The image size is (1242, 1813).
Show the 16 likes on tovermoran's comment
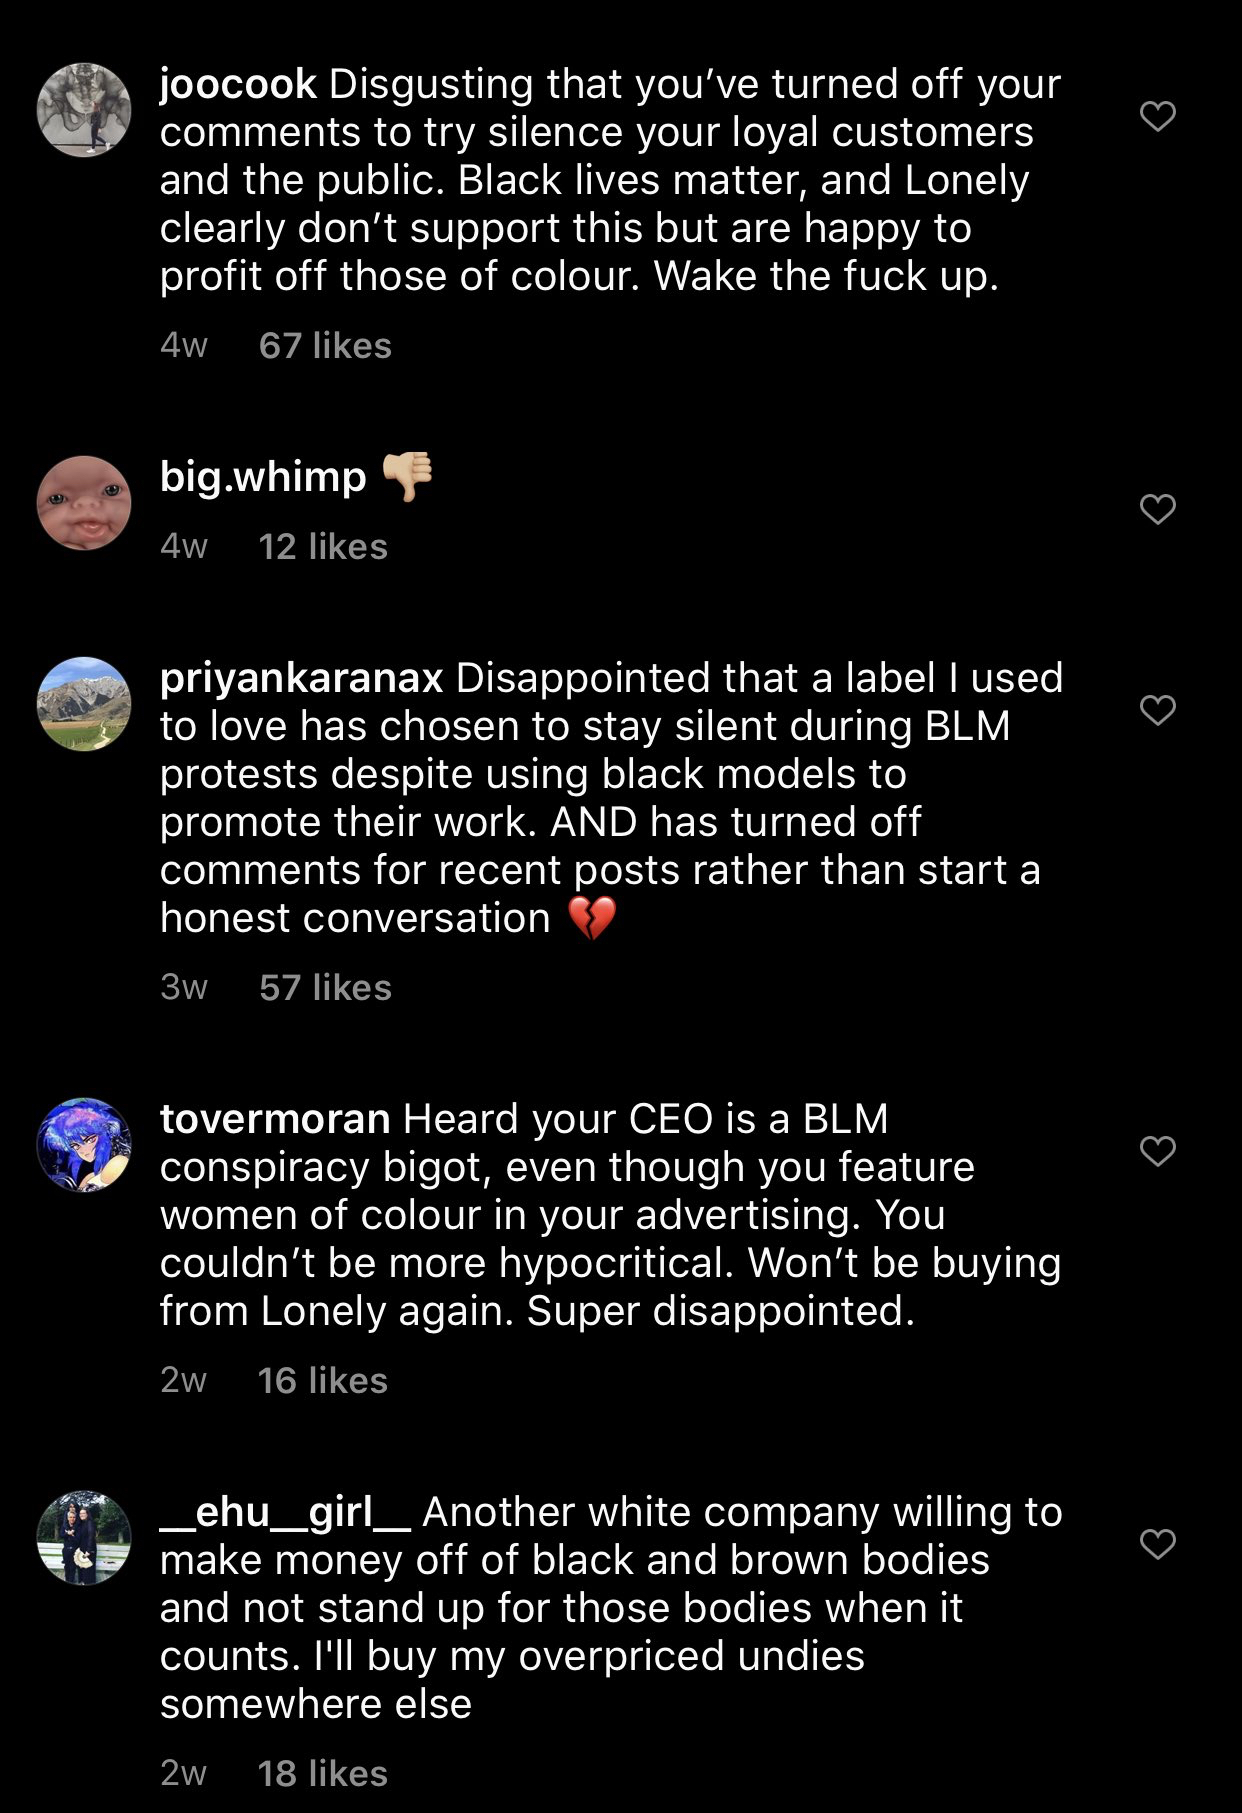click(323, 1381)
